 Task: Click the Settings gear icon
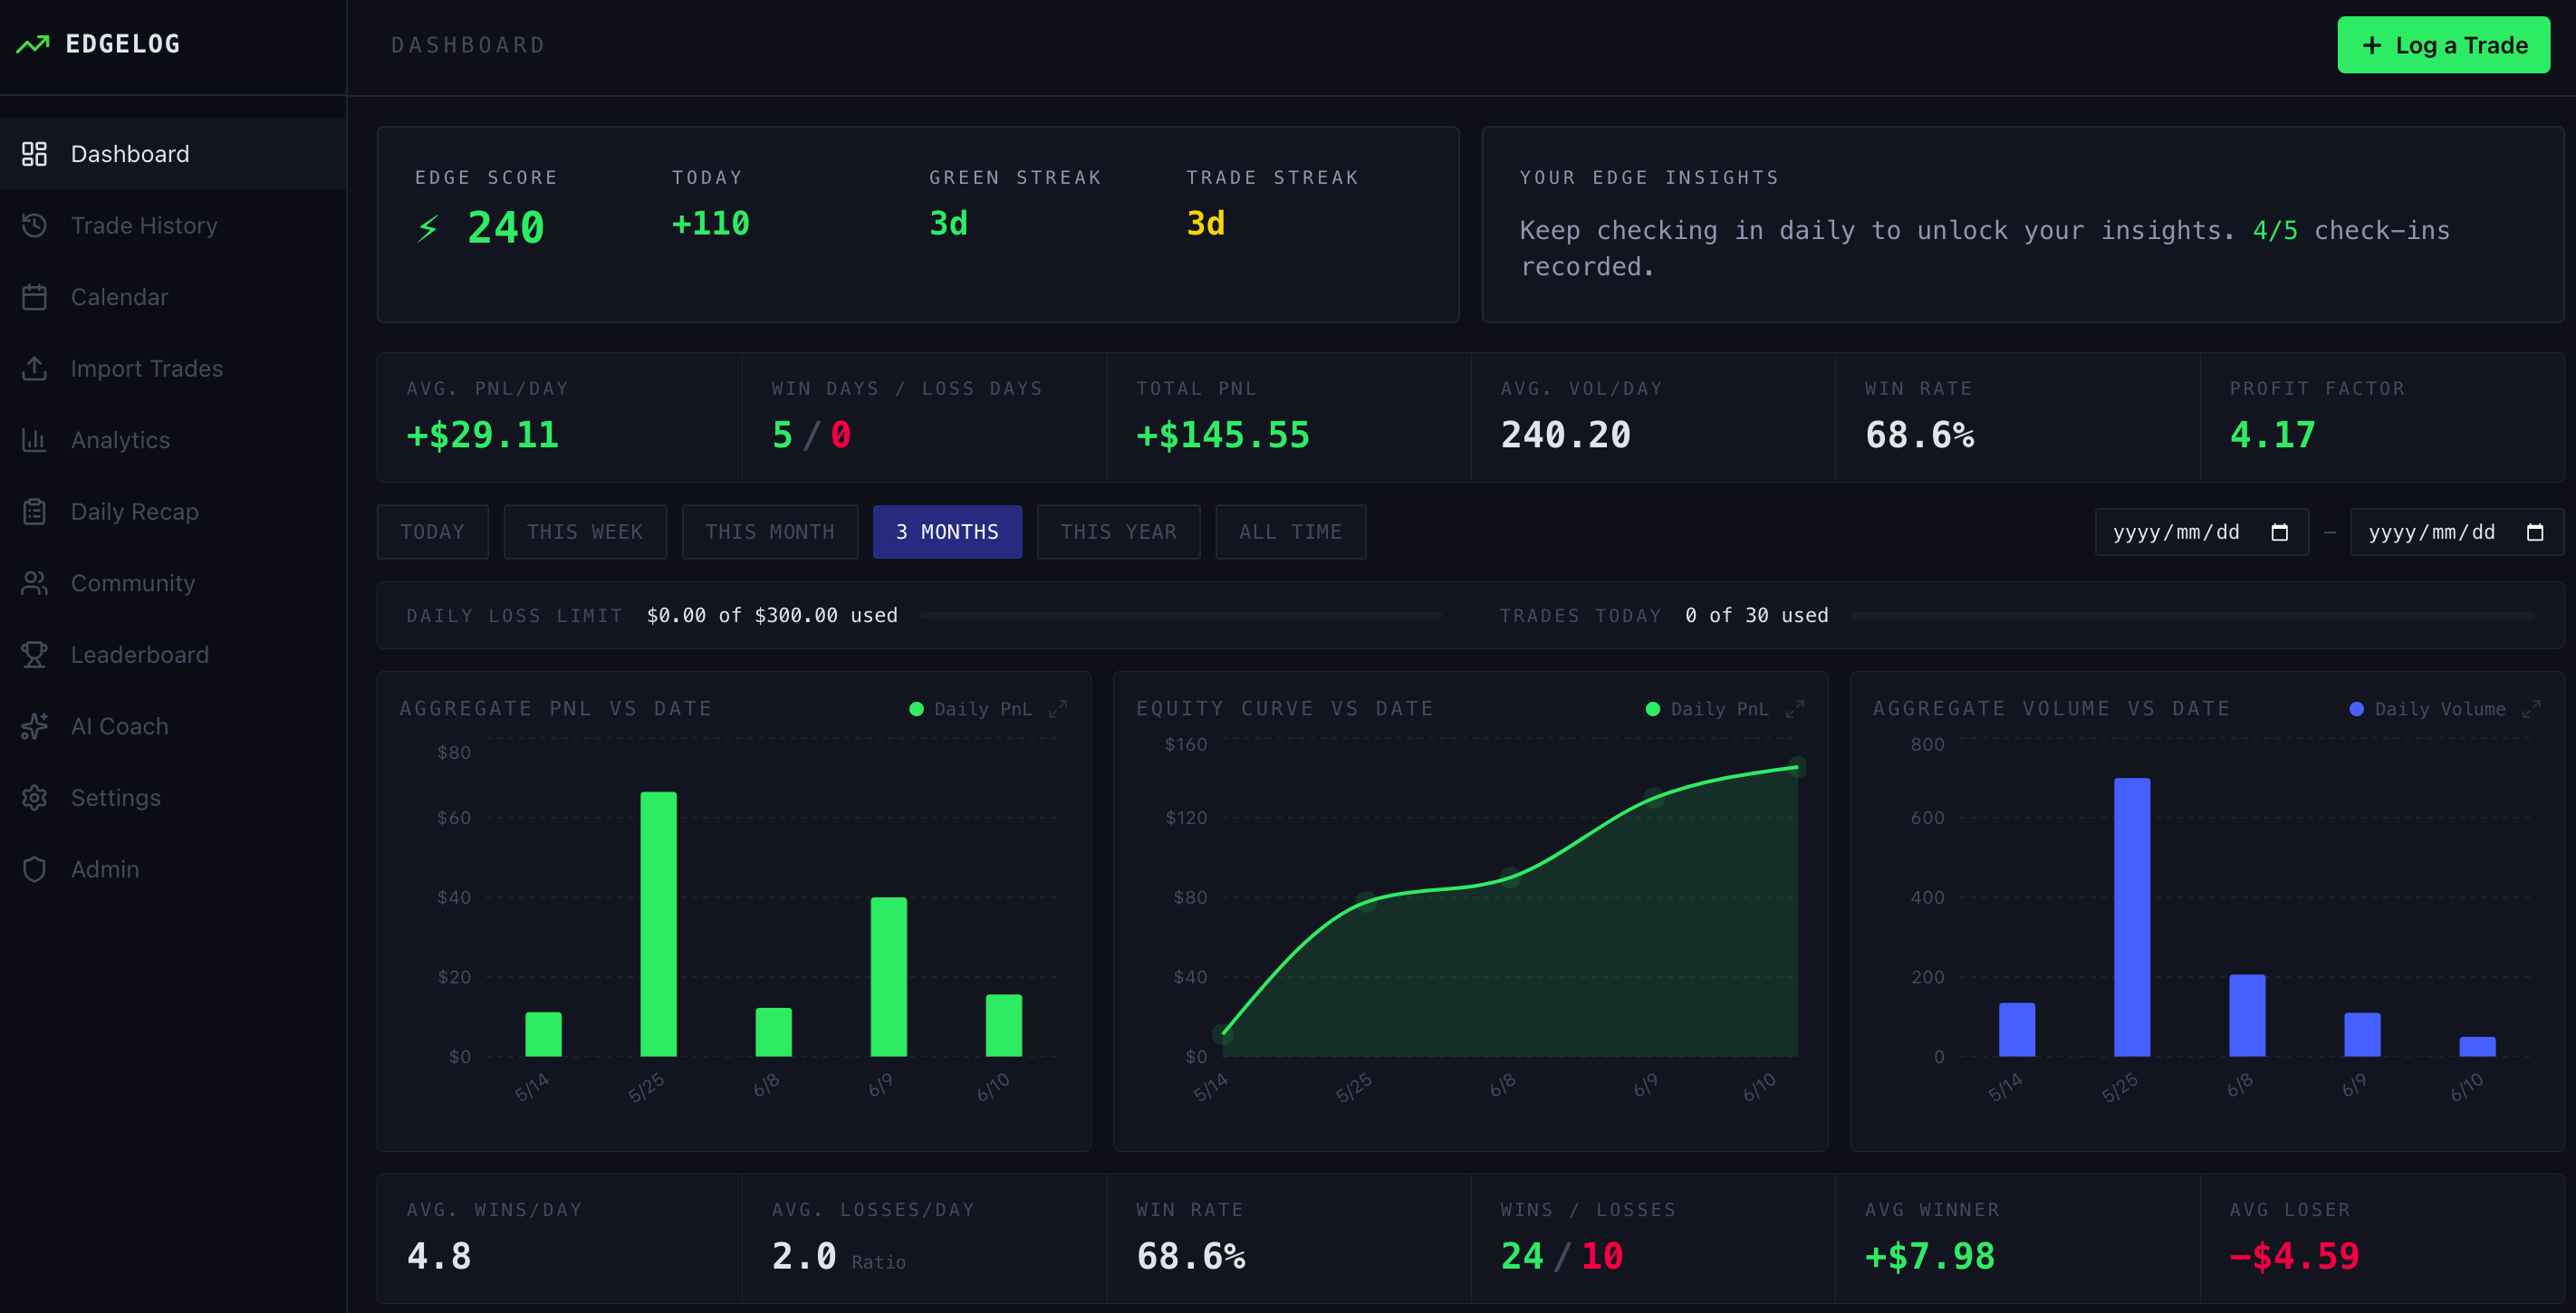(34, 797)
